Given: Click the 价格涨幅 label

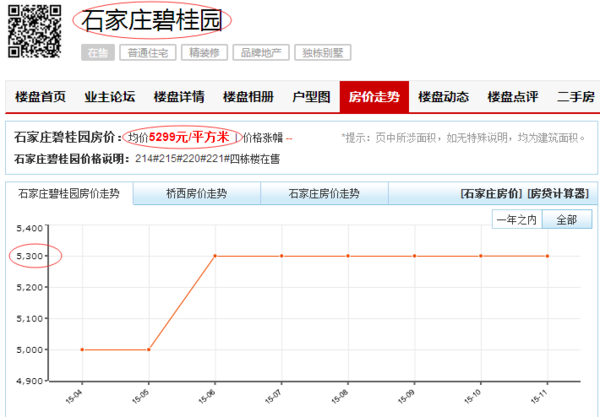Looking at the screenshot, I should (x=263, y=138).
